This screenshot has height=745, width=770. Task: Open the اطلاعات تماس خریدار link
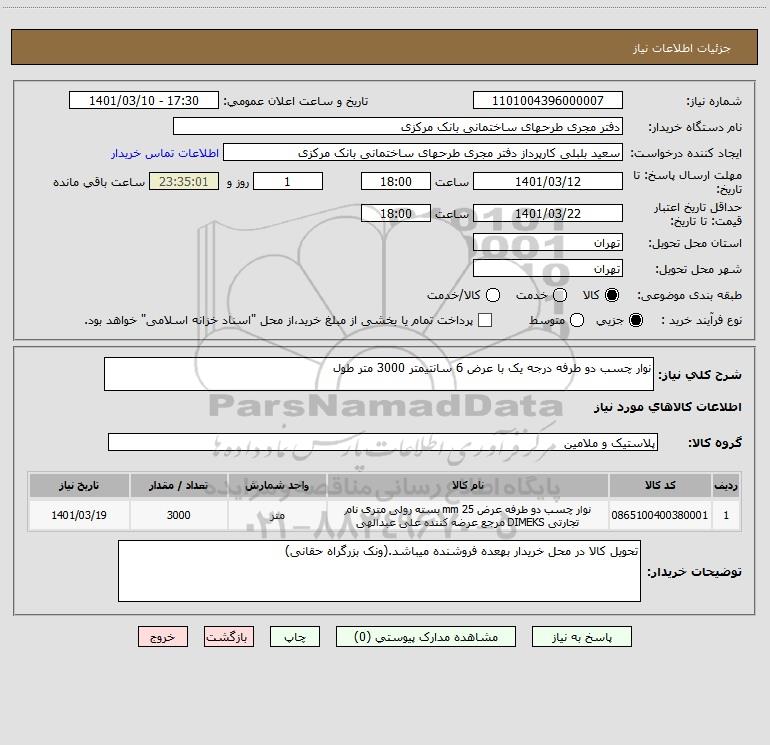(165, 153)
